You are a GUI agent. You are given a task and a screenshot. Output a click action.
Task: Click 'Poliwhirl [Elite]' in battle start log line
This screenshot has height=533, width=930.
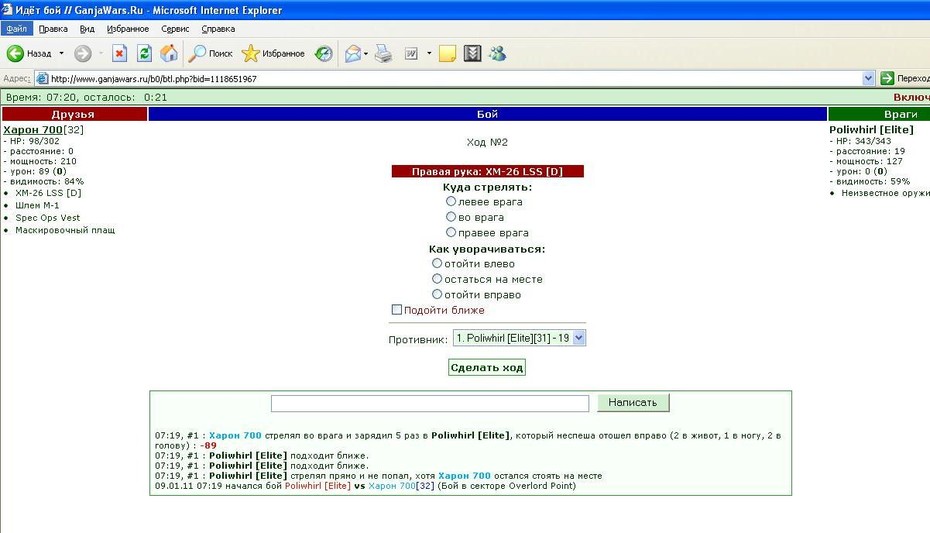tap(317, 486)
